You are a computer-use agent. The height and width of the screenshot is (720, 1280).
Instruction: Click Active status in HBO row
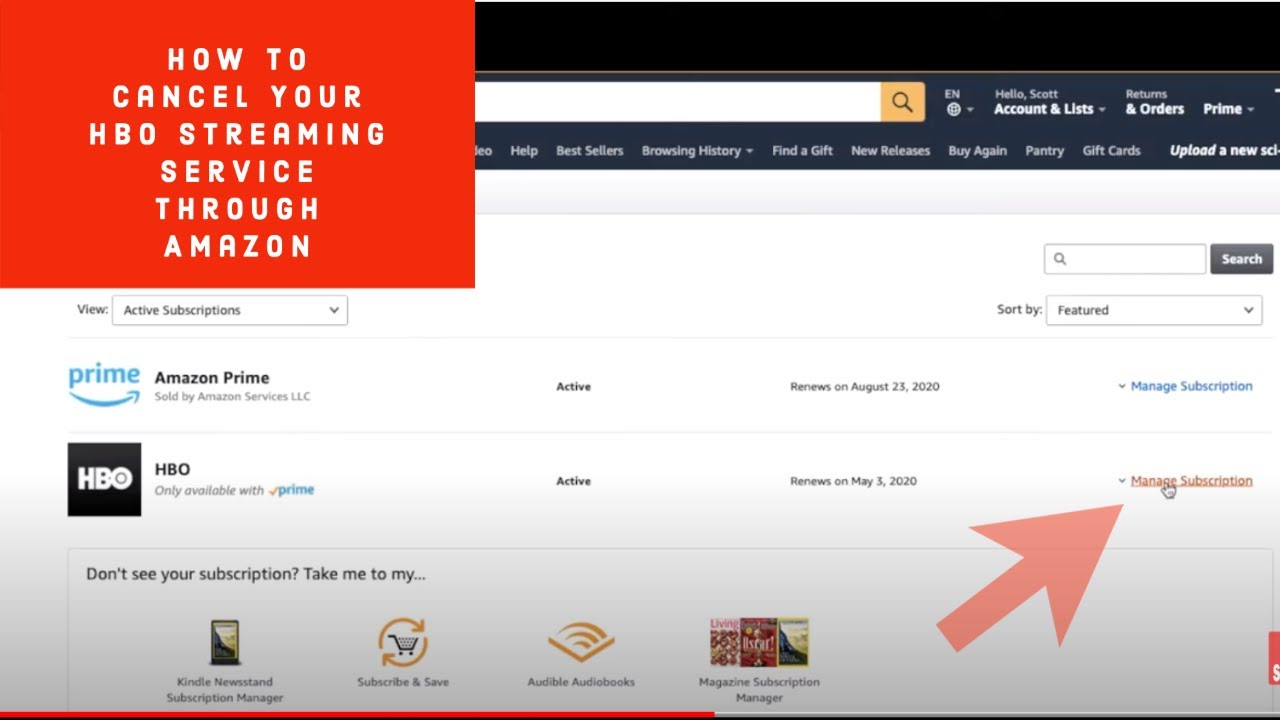click(x=573, y=481)
